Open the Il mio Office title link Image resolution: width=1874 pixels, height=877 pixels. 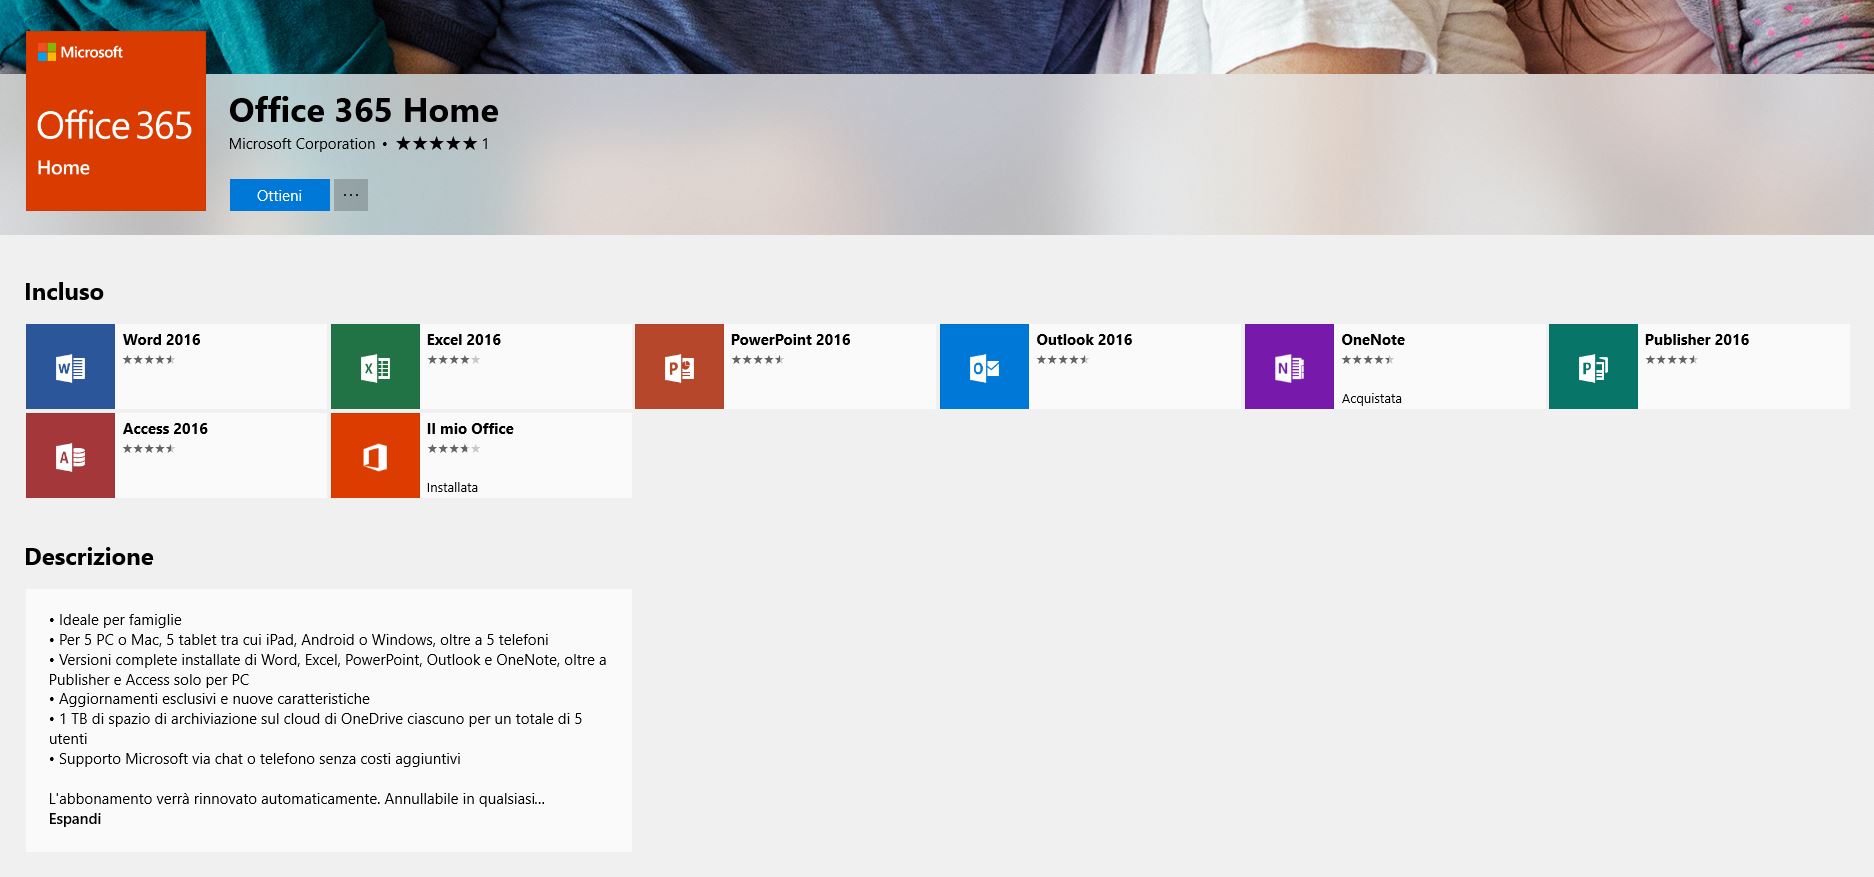coord(470,429)
